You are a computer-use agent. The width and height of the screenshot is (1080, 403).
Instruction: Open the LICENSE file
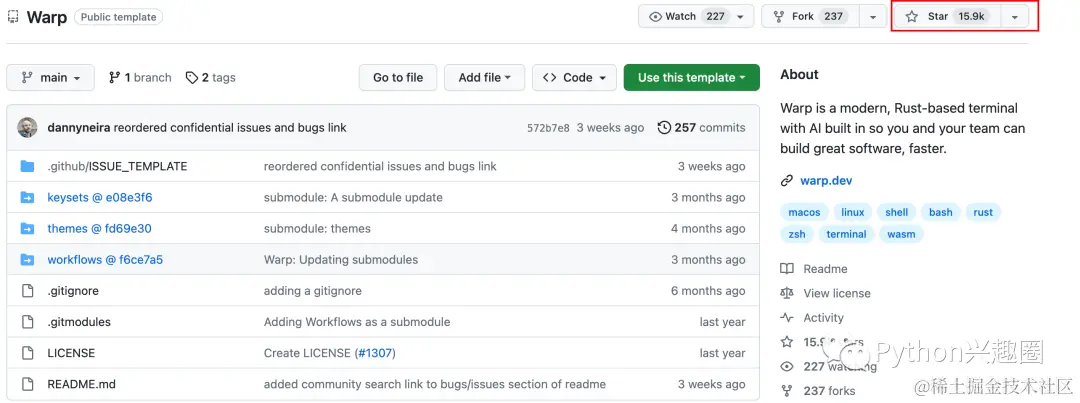tap(71, 353)
